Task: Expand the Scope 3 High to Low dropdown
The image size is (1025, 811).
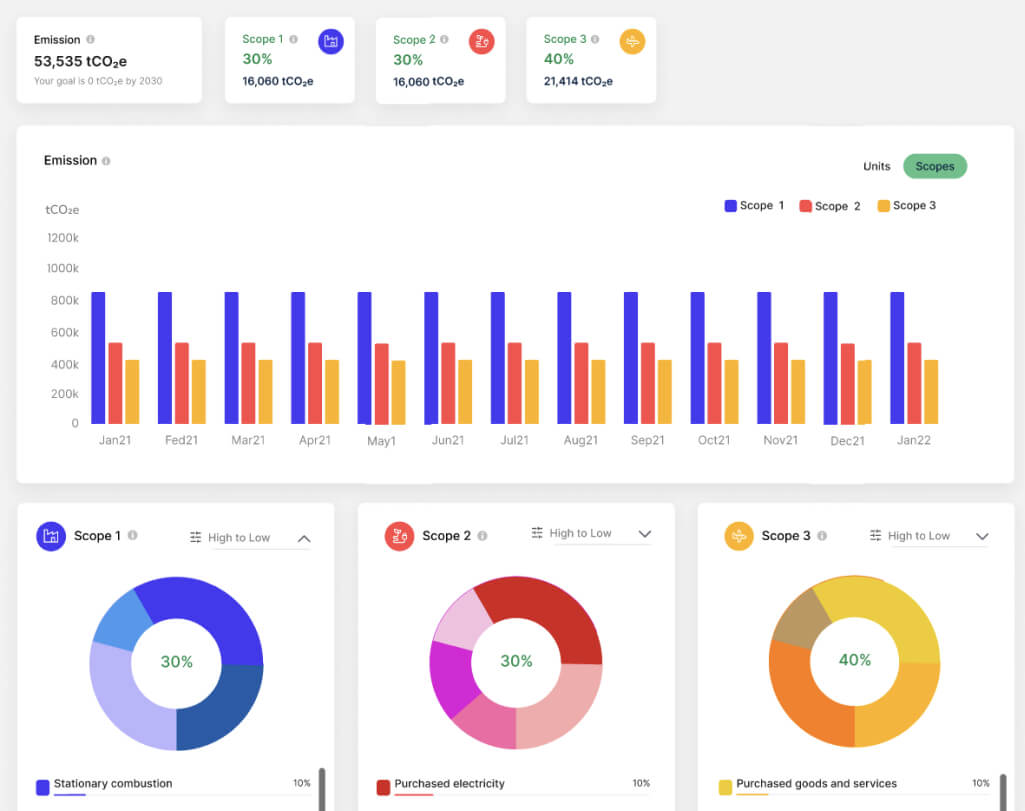Action: tap(982, 537)
